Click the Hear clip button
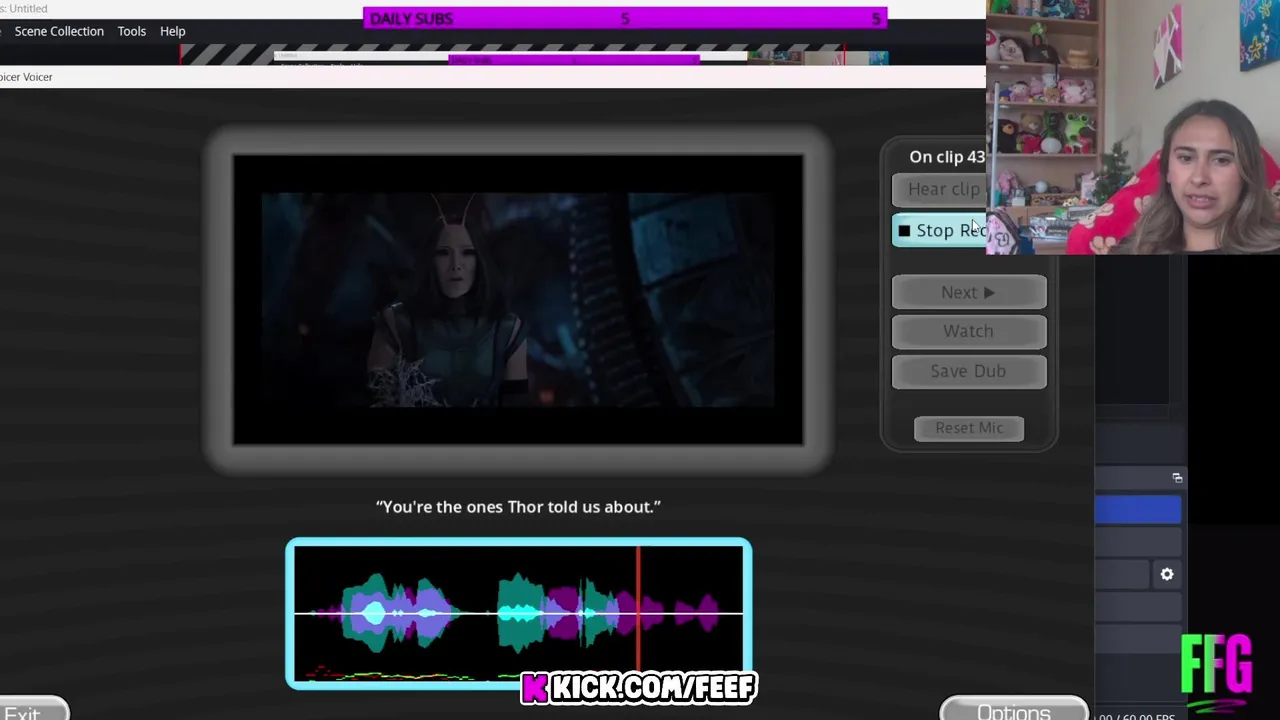The height and width of the screenshot is (720, 1280). point(940,189)
